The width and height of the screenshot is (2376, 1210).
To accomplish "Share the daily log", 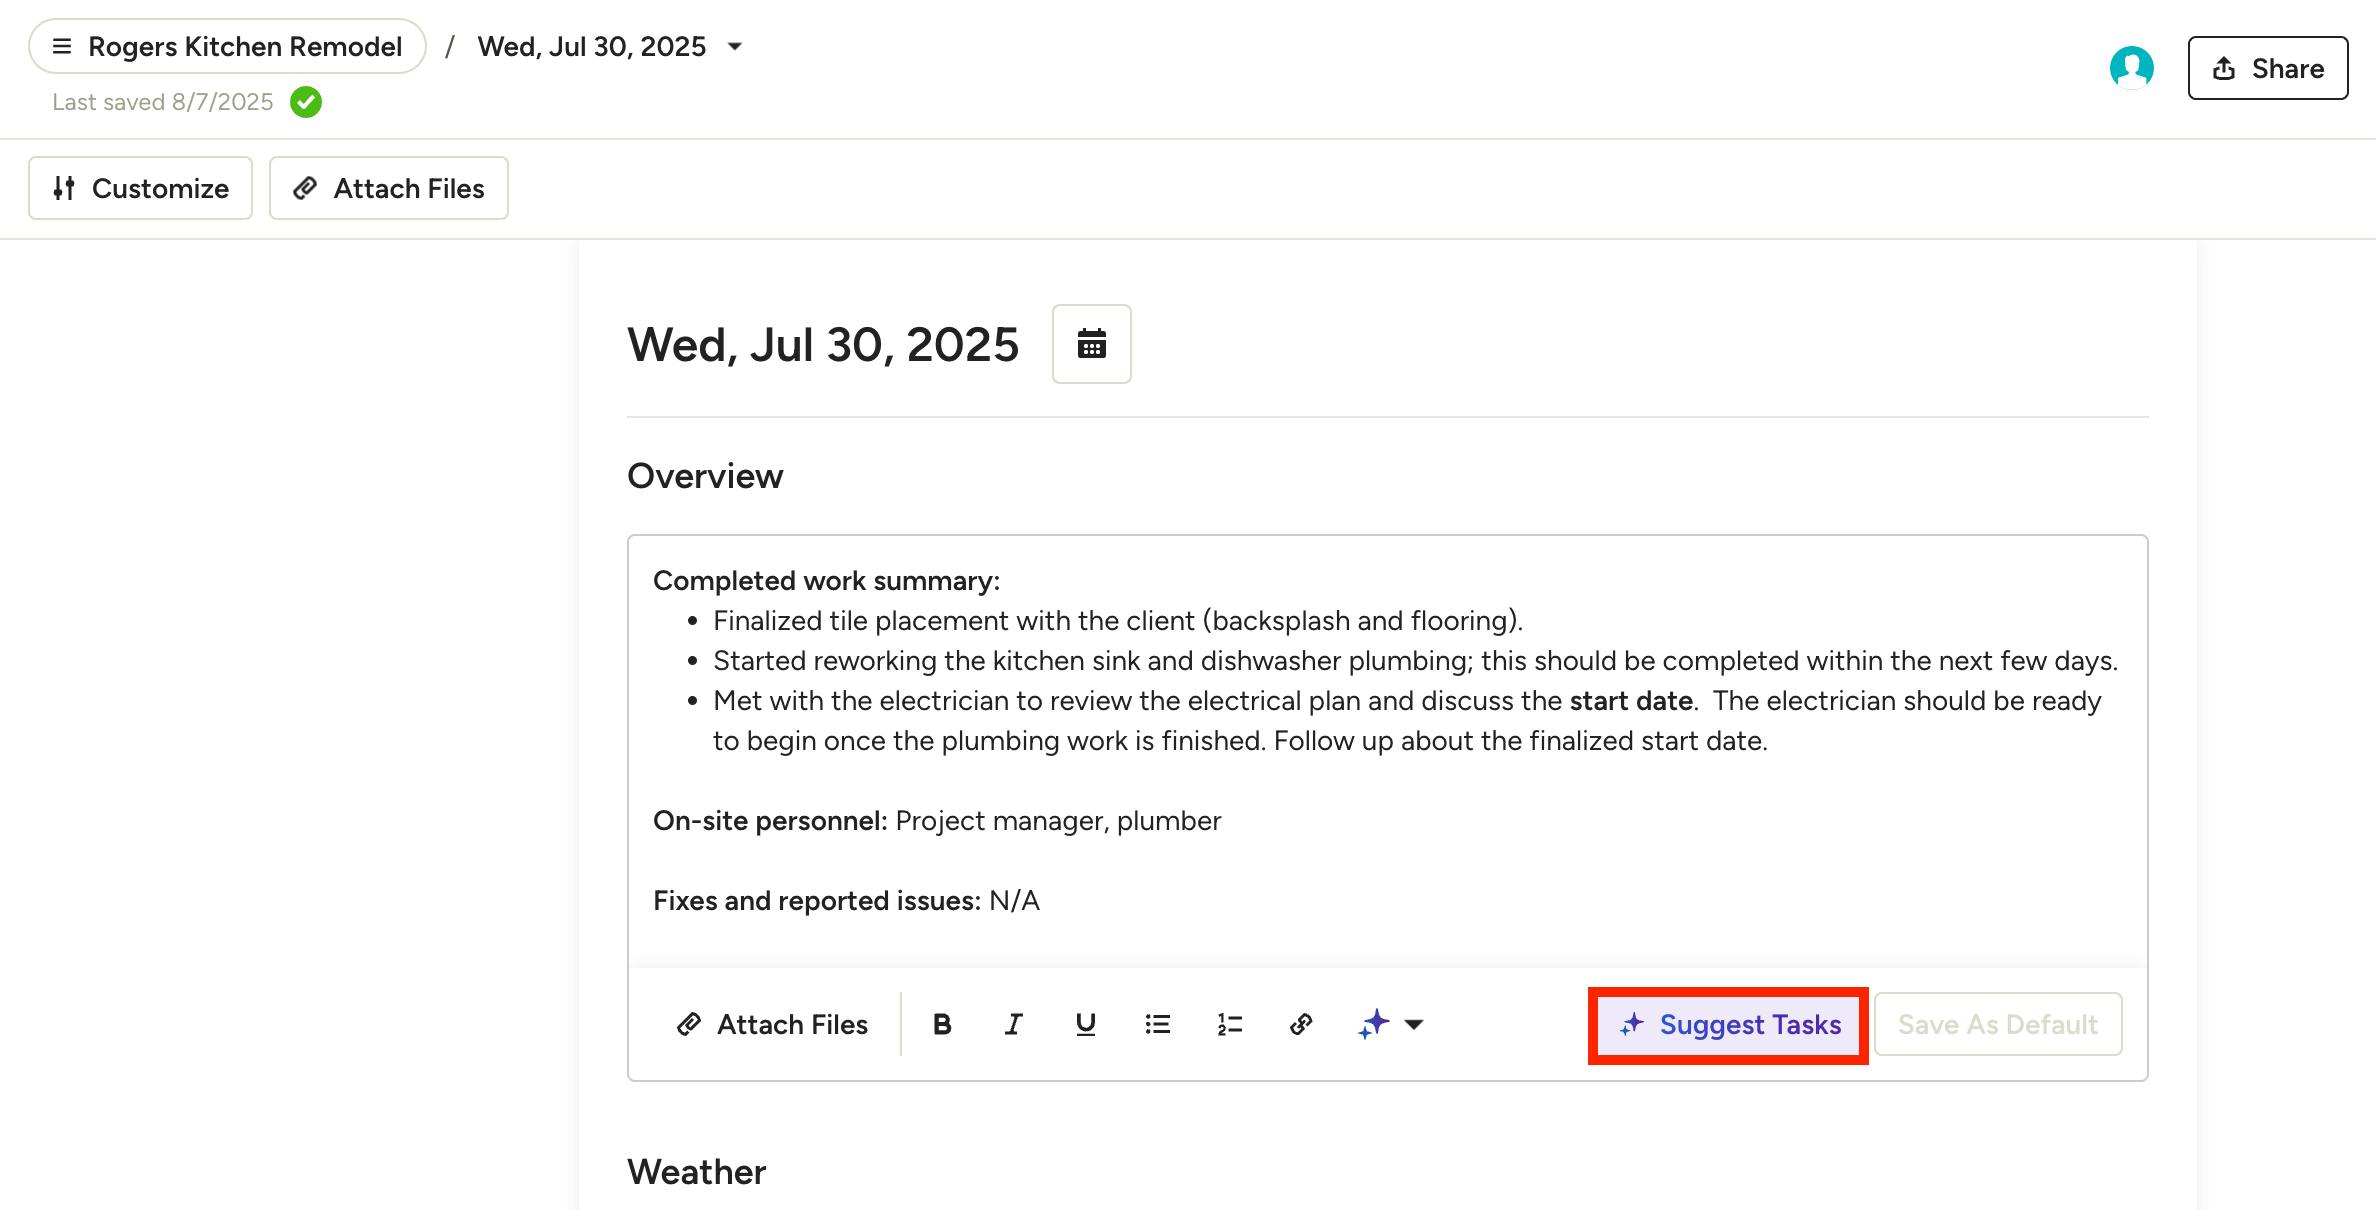I will click(2267, 68).
